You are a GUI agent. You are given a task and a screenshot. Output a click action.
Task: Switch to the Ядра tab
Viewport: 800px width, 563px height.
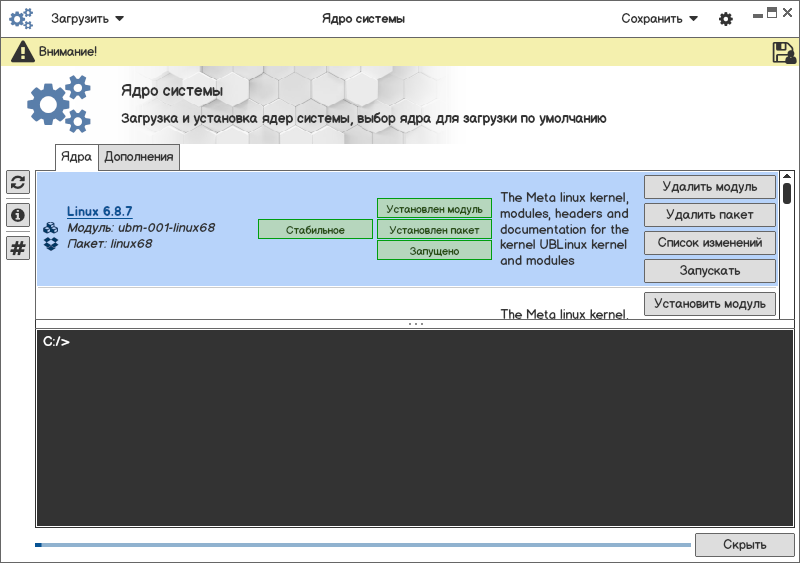coord(77,157)
